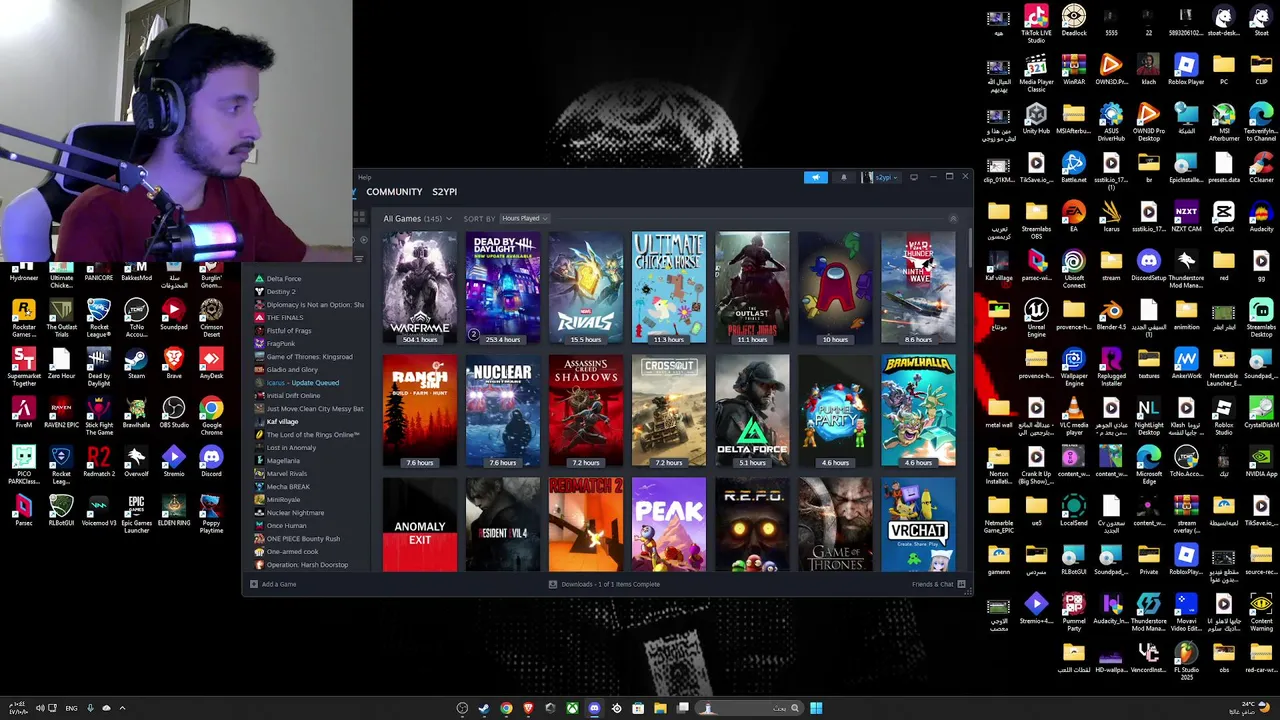Click Add a Game button

(x=273, y=584)
